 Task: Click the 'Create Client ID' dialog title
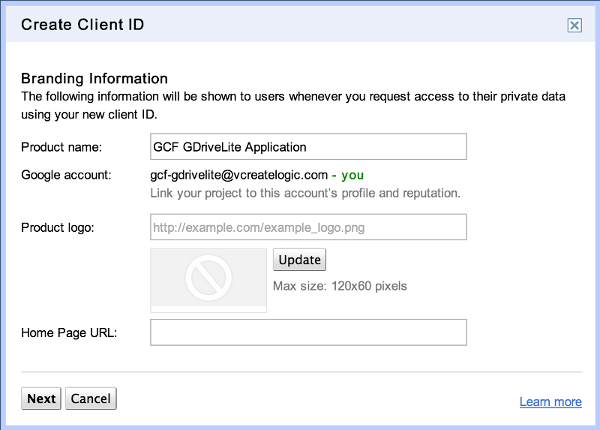83,24
